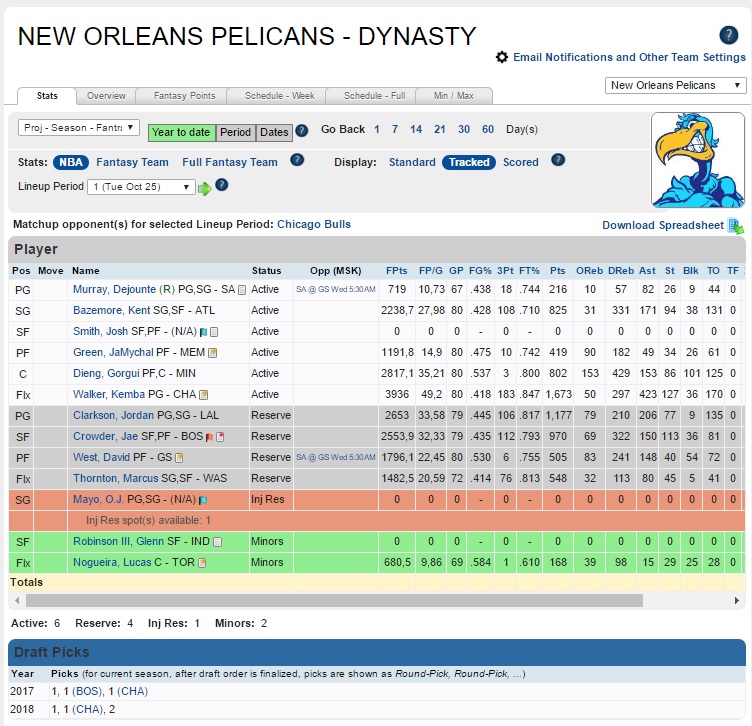Image resolution: width=752 pixels, height=726 pixels.
Task: Open Gorgui Dieng's player link
Action: click(106, 374)
